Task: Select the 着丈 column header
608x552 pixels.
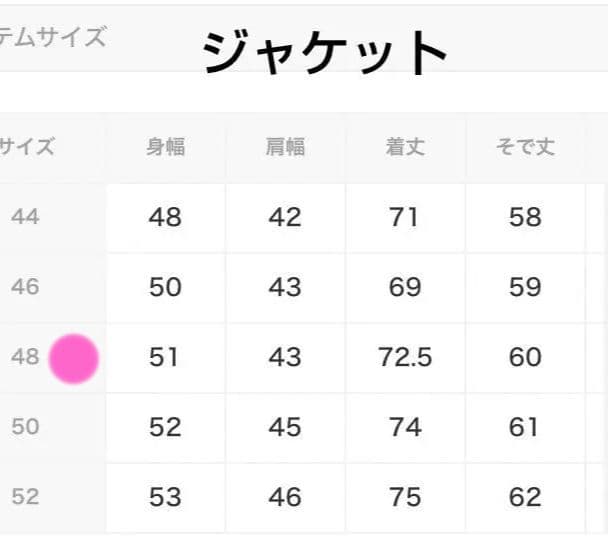Action: (x=405, y=148)
